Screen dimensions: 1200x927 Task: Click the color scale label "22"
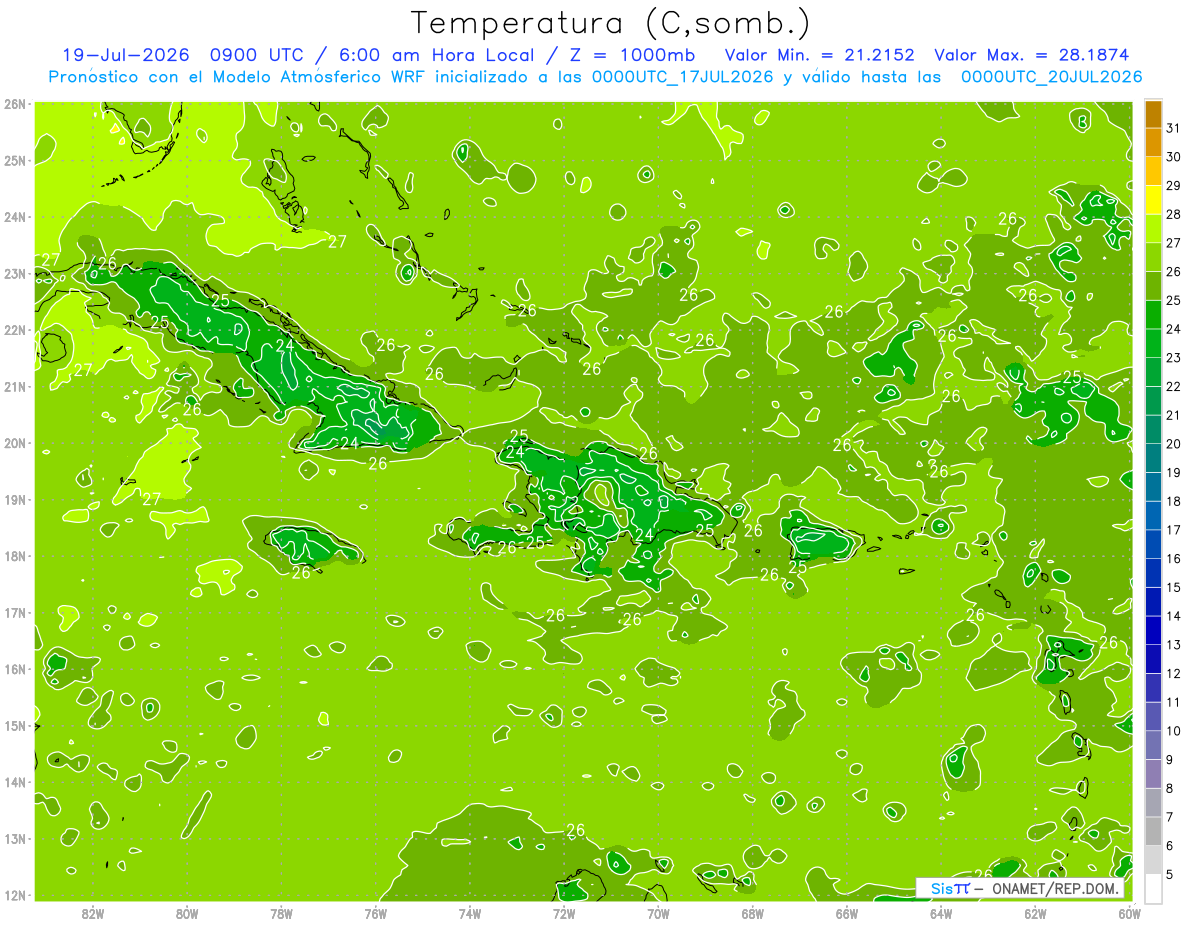click(x=1174, y=387)
